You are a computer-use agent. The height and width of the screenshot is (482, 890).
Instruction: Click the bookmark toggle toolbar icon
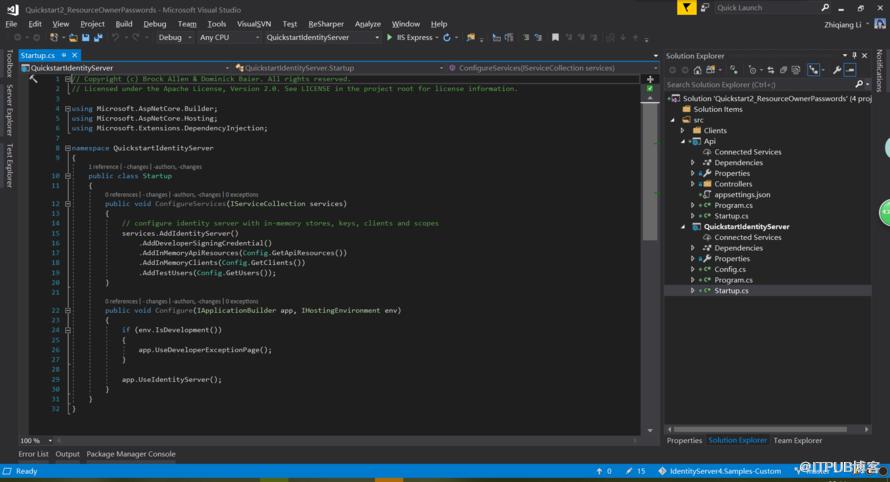[555, 37]
